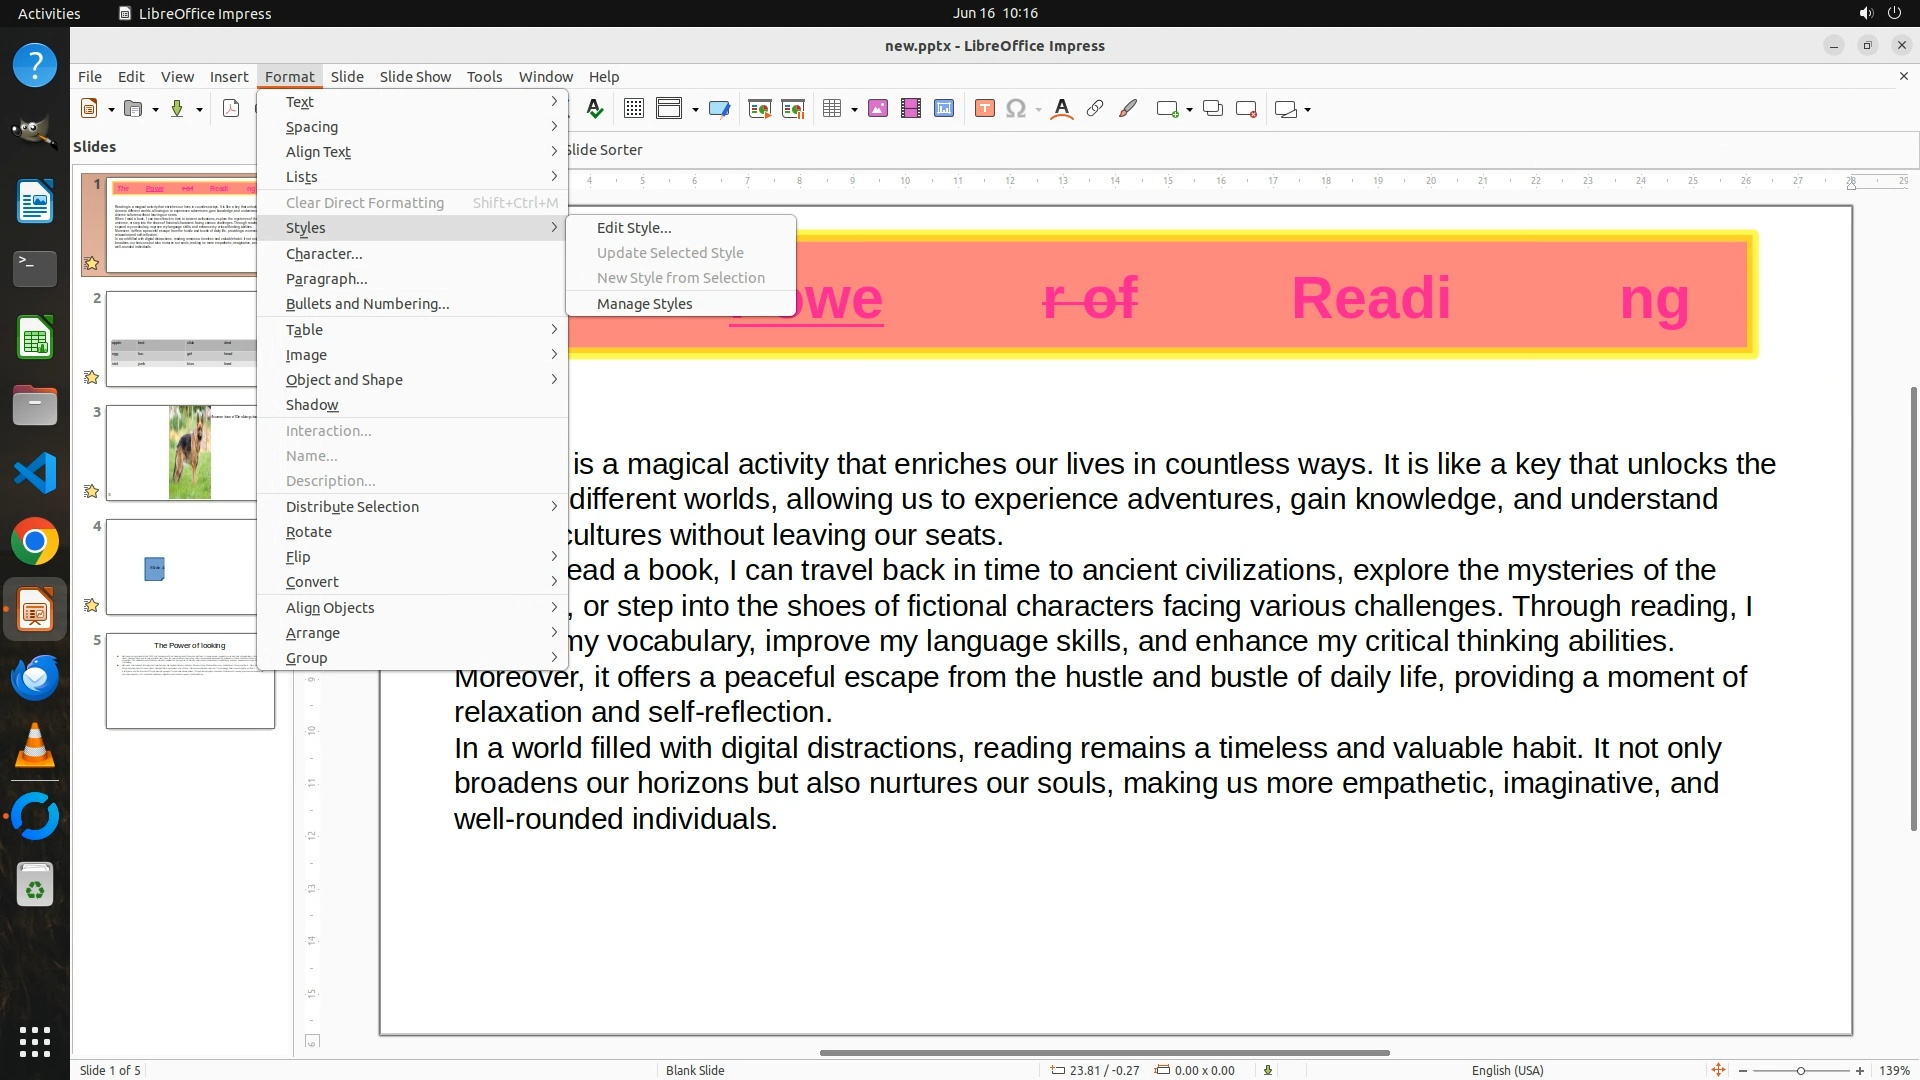Click the Delete Slide toolbar icon

coord(1246,109)
